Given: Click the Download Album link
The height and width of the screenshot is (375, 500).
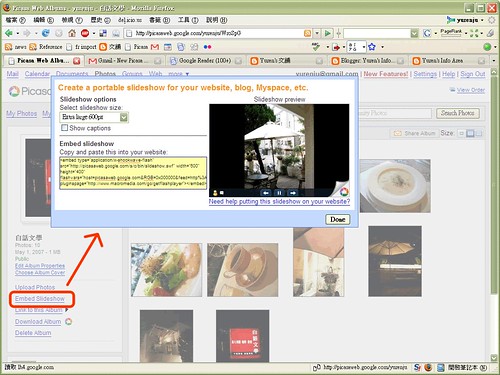Looking at the screenshot, I should point(38,322).
